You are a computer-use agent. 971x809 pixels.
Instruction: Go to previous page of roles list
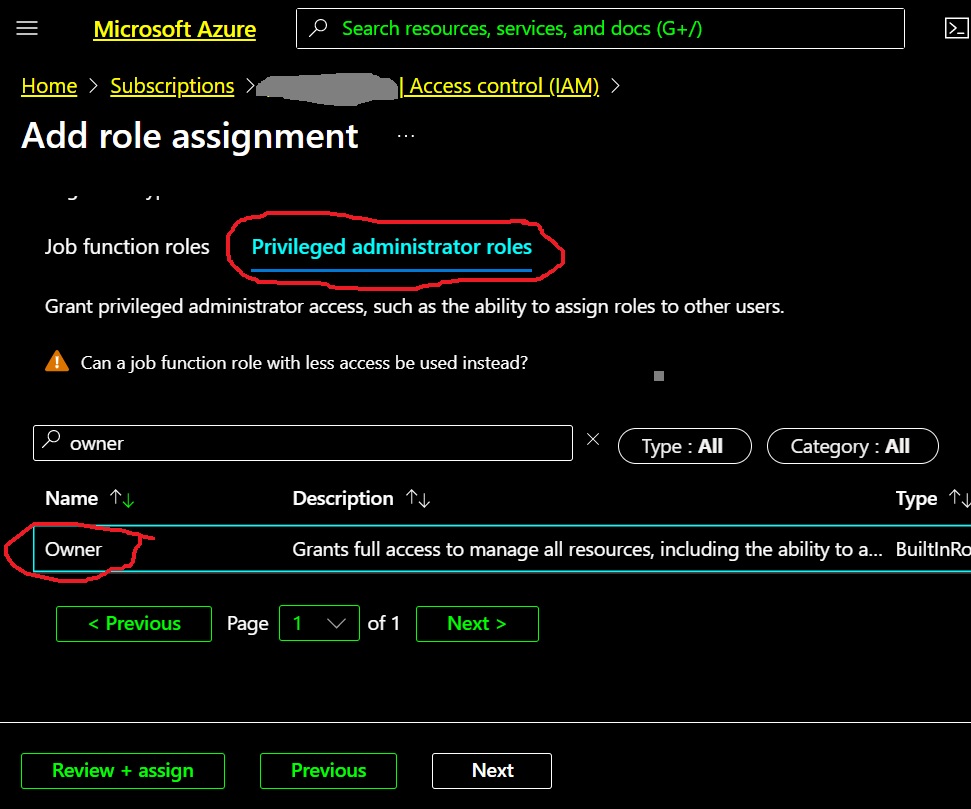tap(134, 624)
